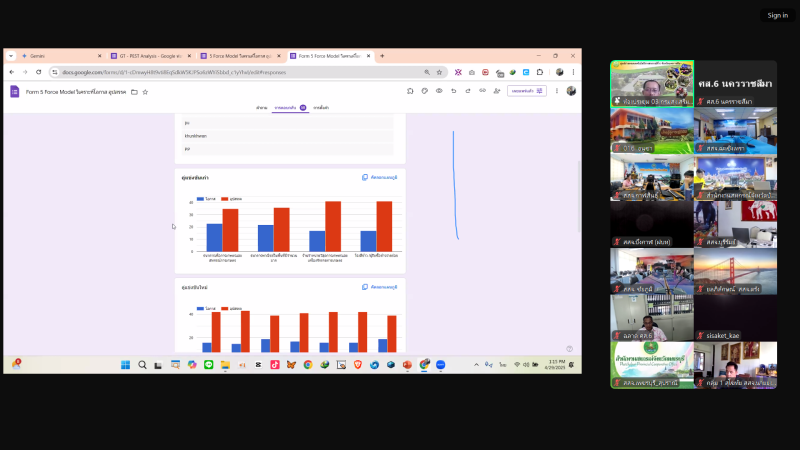Click the Google account avatar in Forms
Image resolution: width=800 pixels, height=450 pixels.
571,91
